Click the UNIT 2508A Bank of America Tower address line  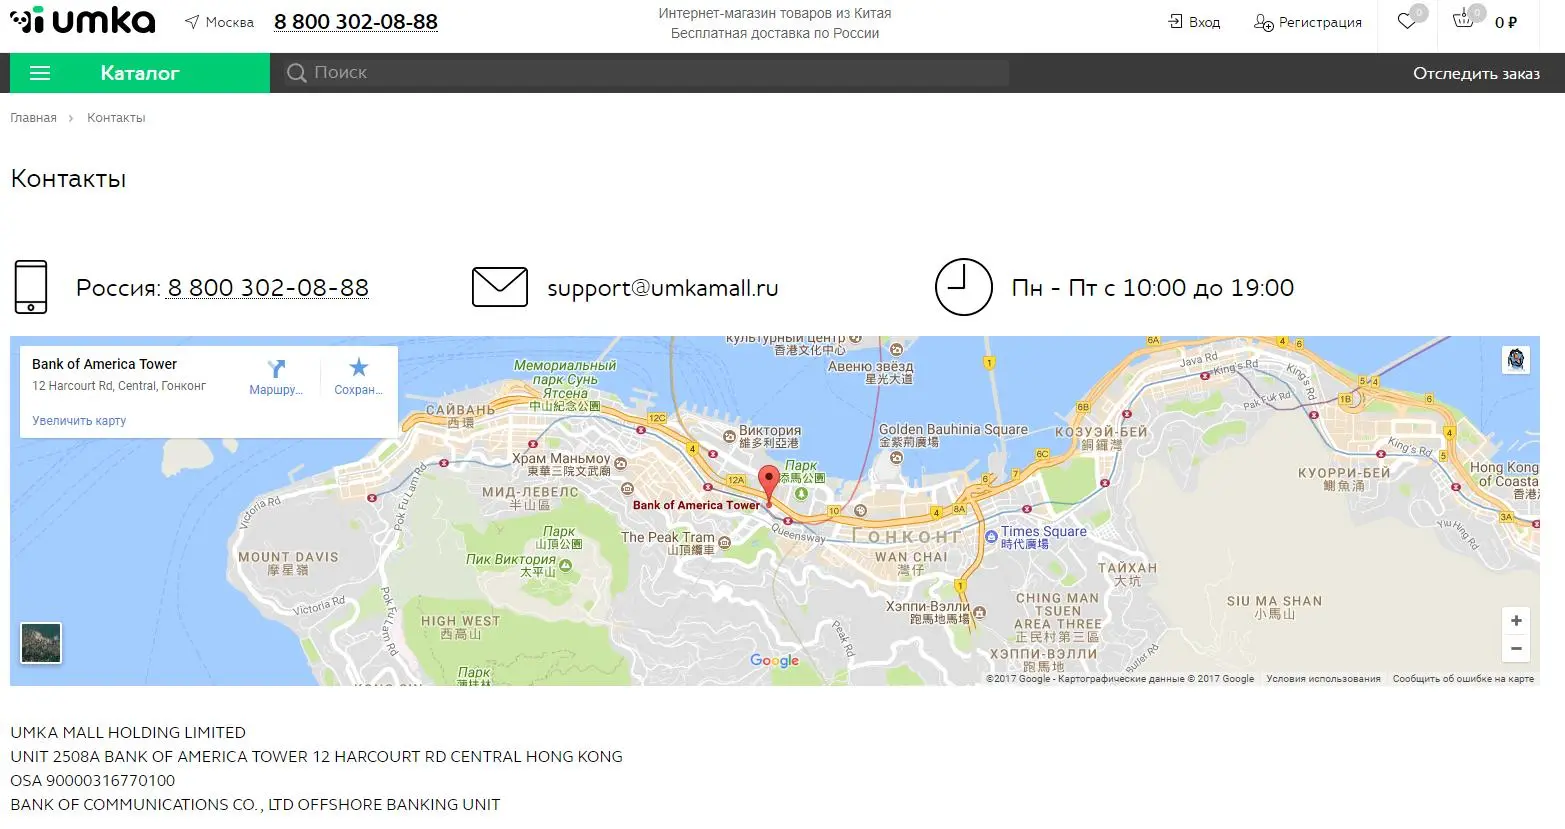tap(316, 757)
